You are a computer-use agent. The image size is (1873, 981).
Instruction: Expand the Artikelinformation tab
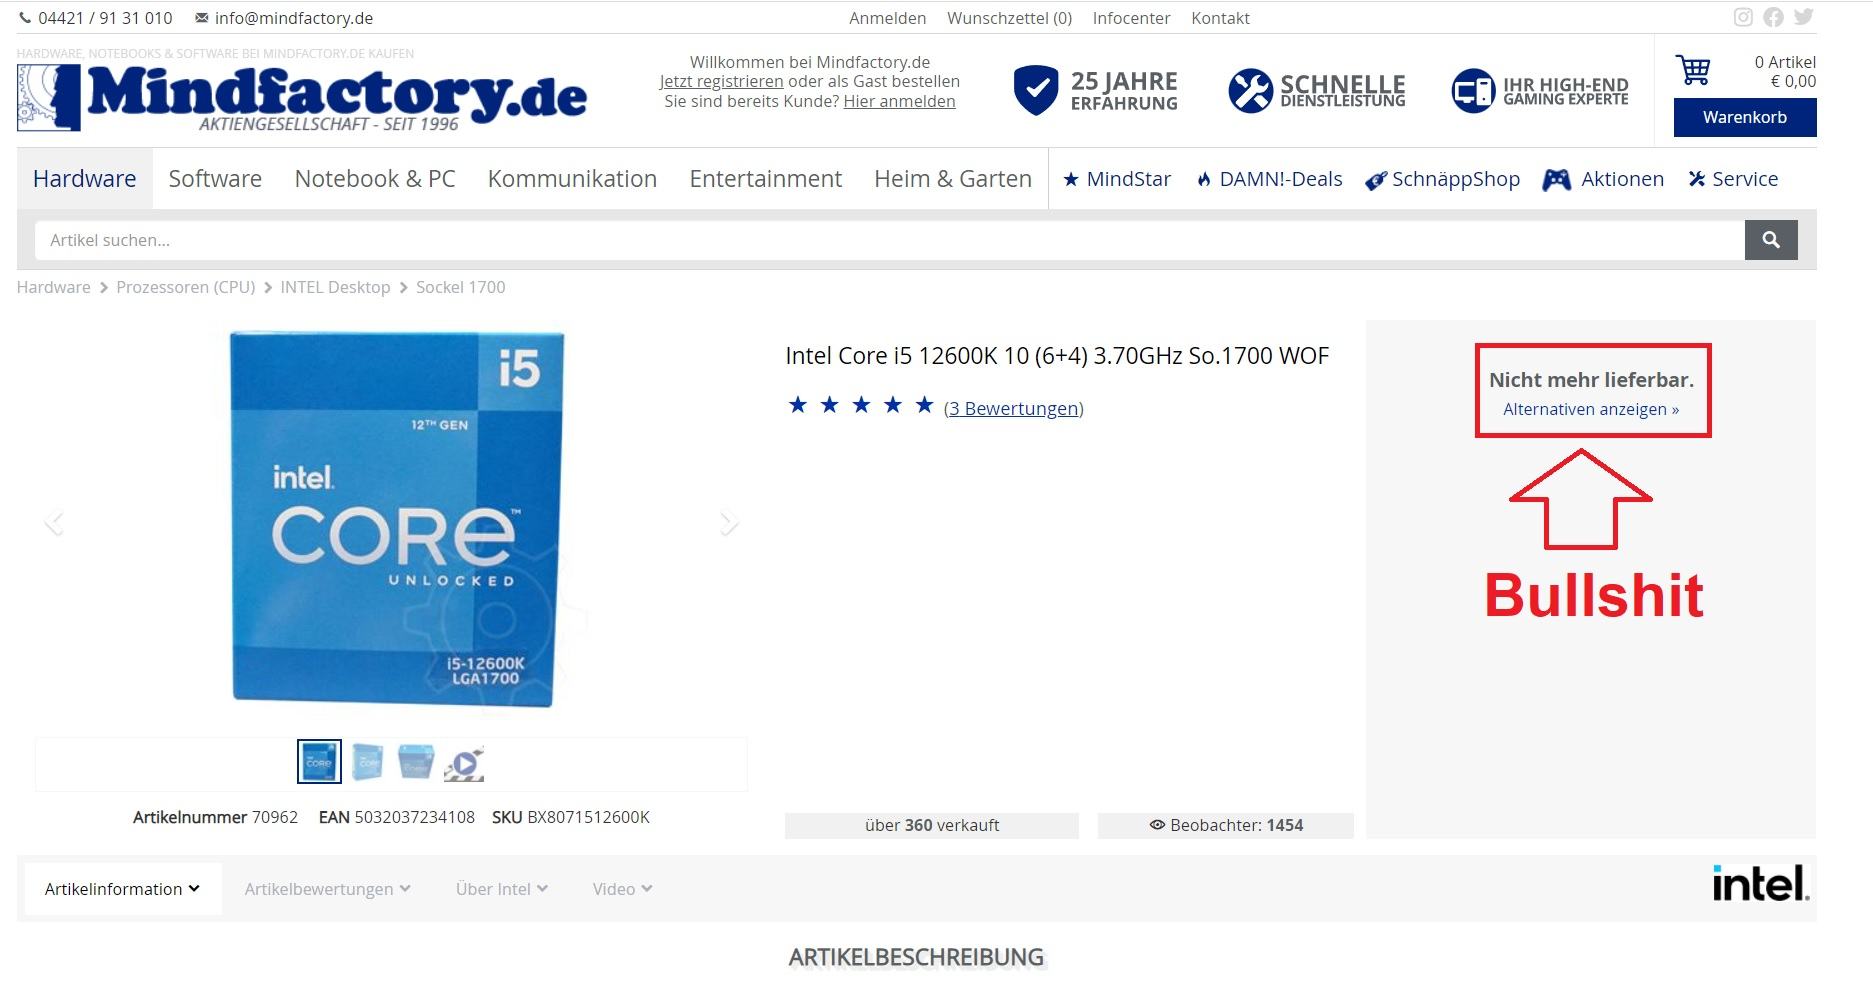[123, 889]
